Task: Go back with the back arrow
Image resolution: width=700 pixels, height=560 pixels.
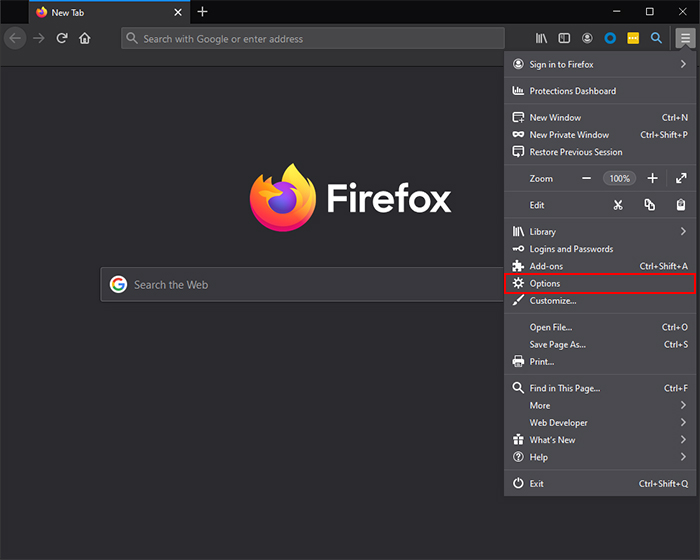Action: 15,38
